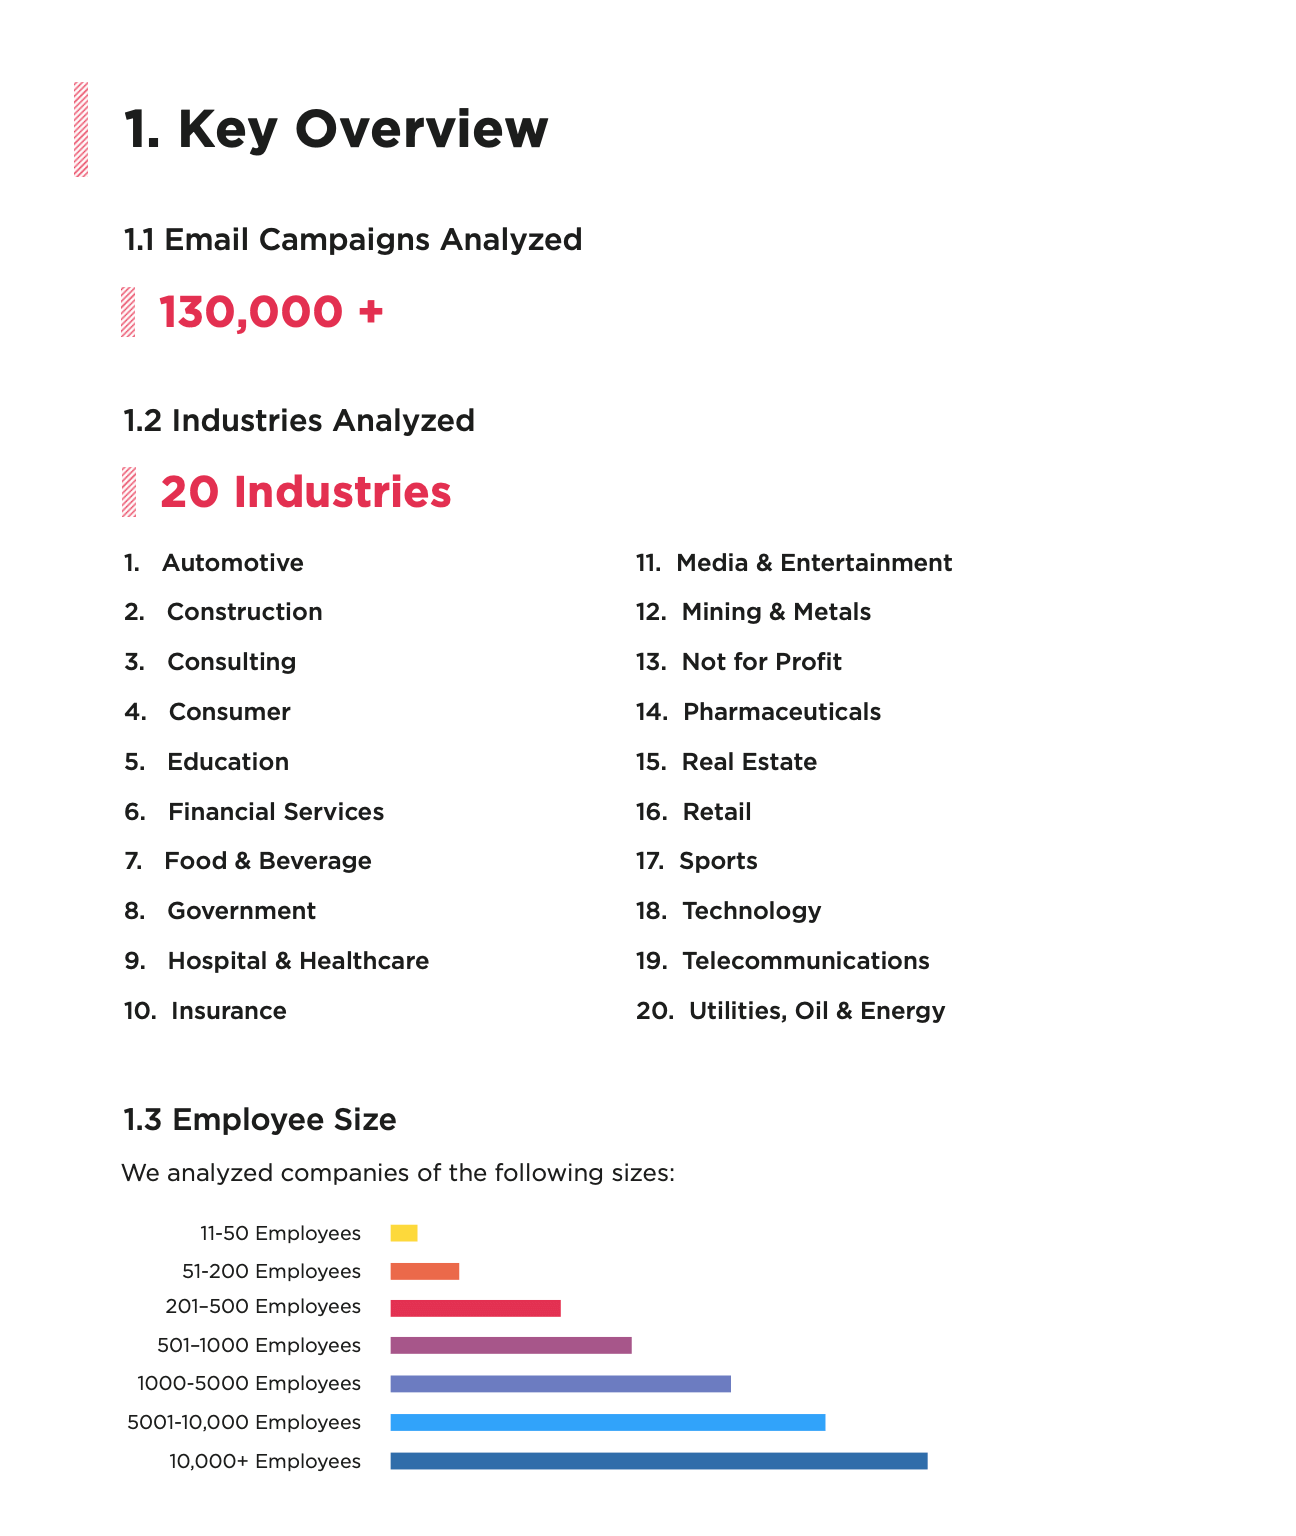Click 'Automotive' in the industries list
This screenshot has width=1296, height=1536.
(x=233, y=563)
